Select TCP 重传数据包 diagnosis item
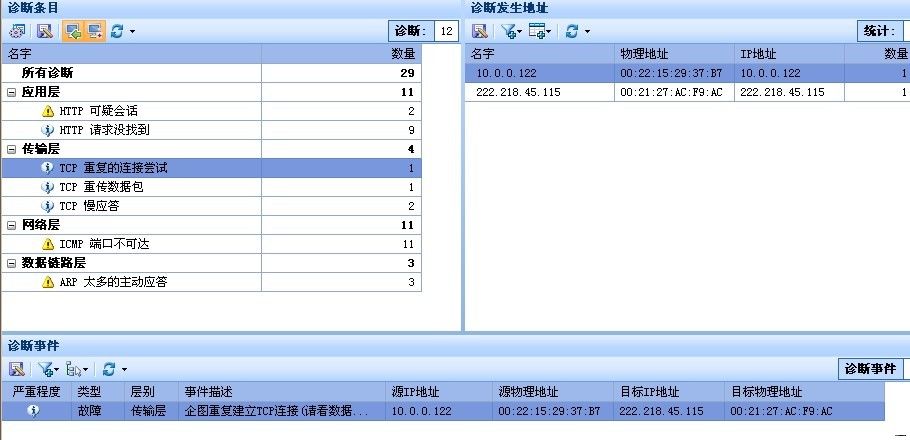The width and height of the screenshot is (910, 440). [x=211, y=187]
